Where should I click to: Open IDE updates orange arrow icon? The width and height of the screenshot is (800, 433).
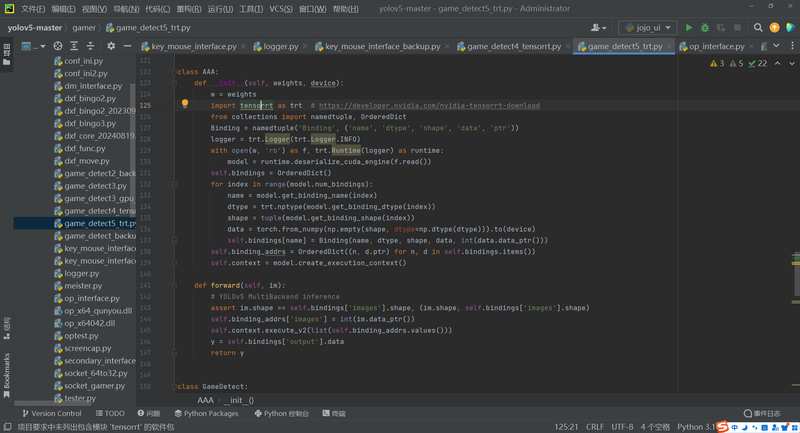pyautogui.click(x=774, y=28)
